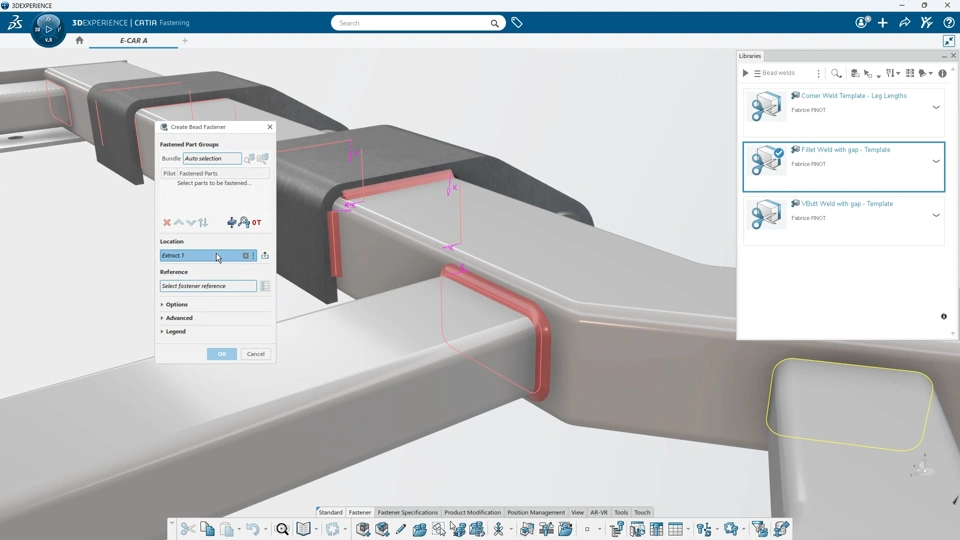
Task: Open the tag filter icon beside Search
Action: click(517, 23)
